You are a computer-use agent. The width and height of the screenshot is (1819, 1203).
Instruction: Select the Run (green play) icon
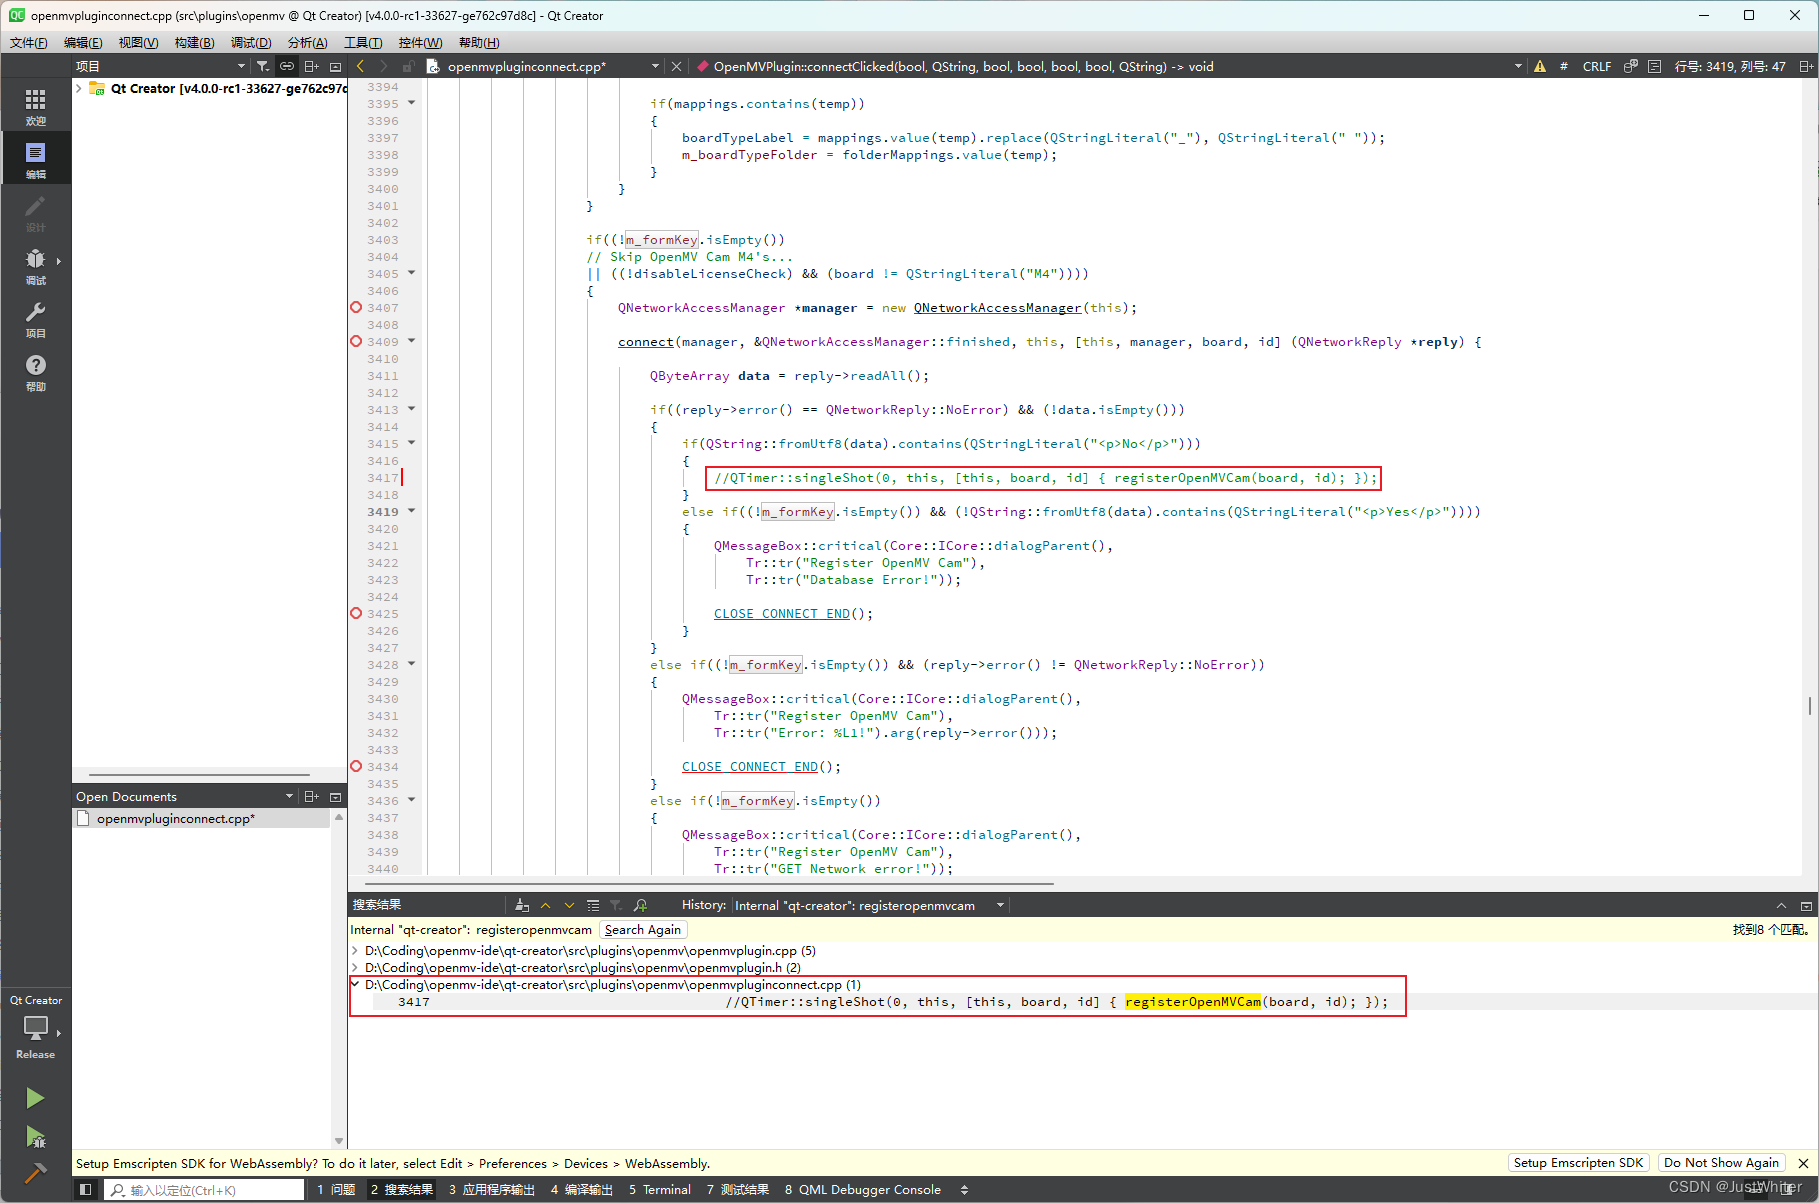click(x=36, y=1097)
